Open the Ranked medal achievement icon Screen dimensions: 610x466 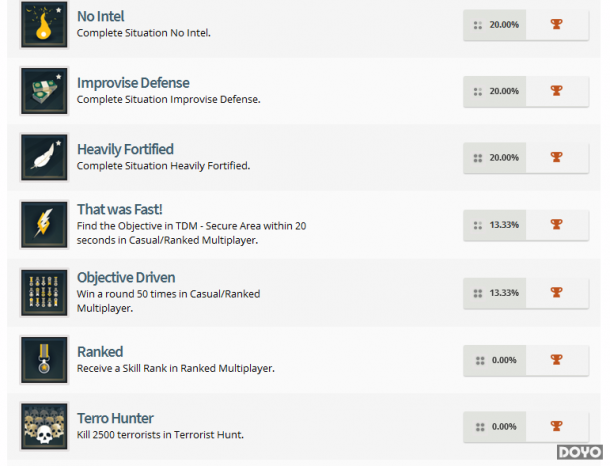(44, 360)
